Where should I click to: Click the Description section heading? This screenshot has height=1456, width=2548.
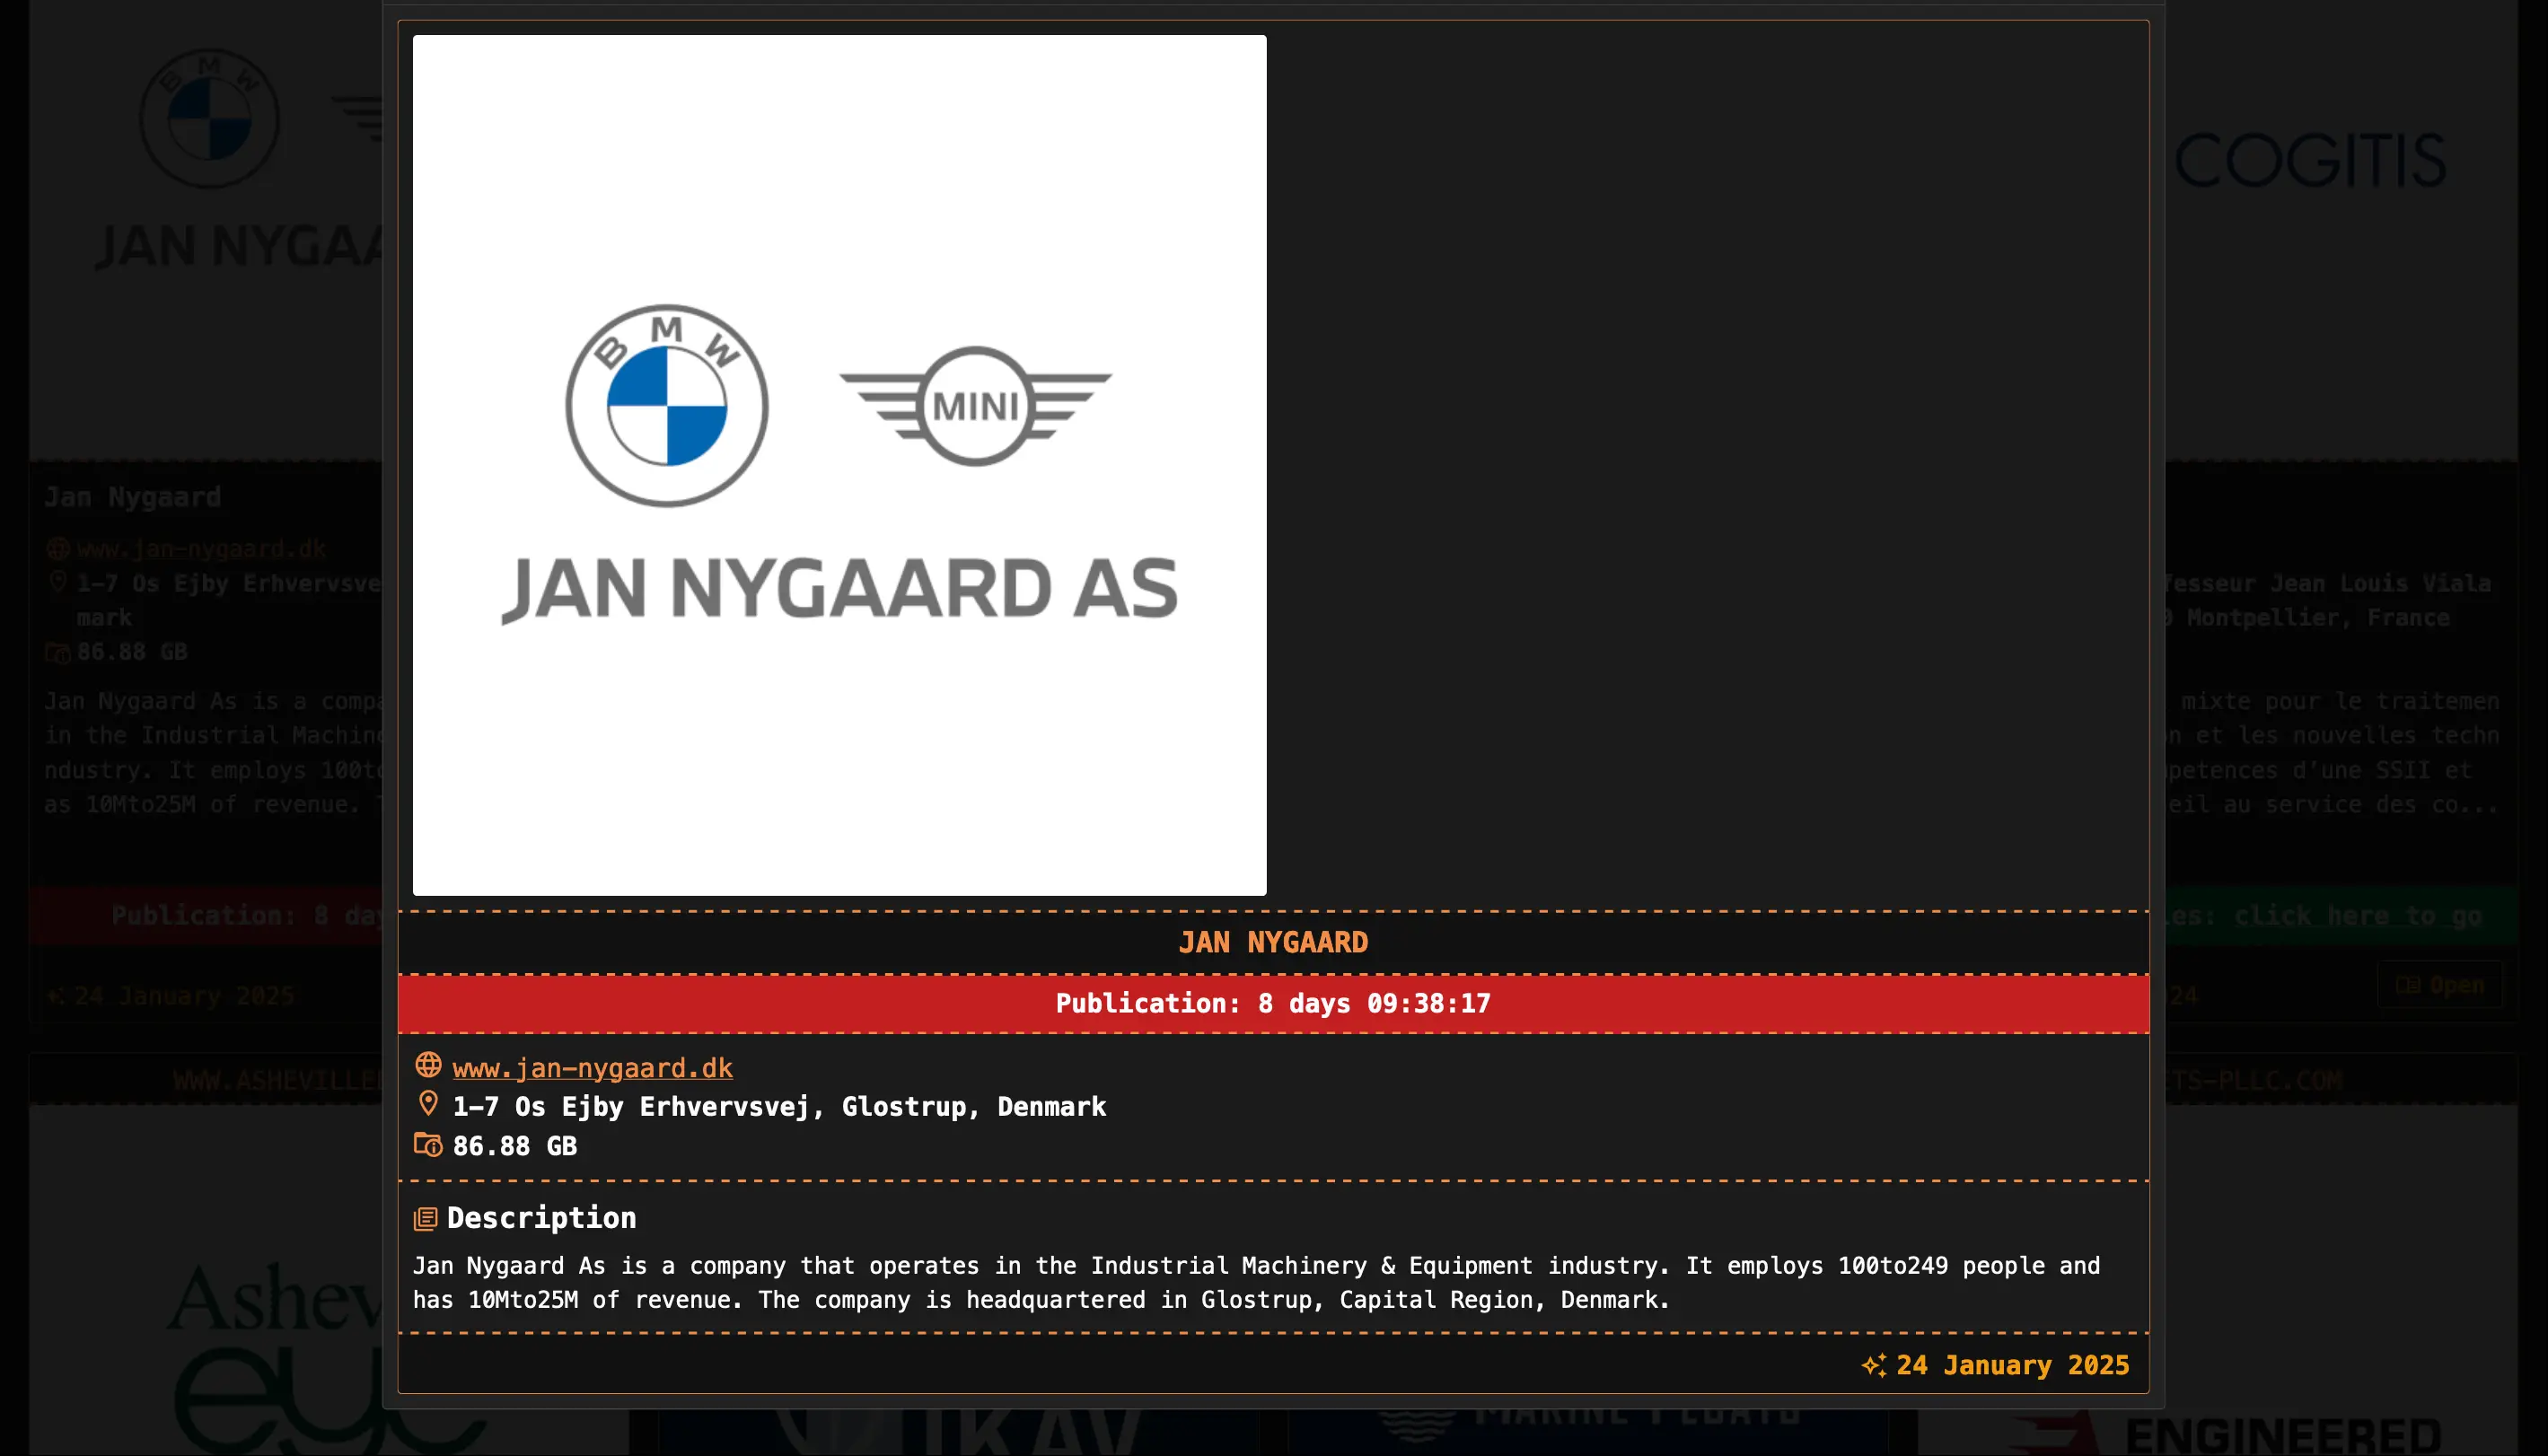point(541,1218)
